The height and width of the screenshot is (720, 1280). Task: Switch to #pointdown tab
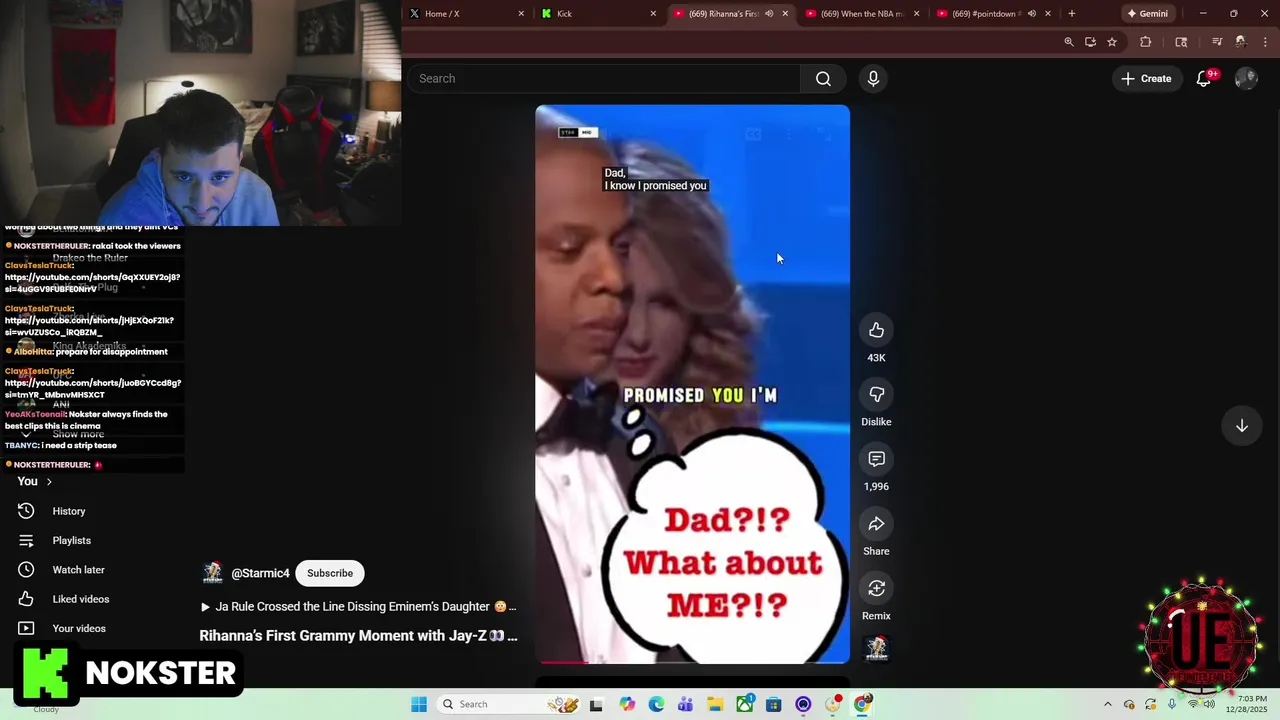[x=993, y=14]
